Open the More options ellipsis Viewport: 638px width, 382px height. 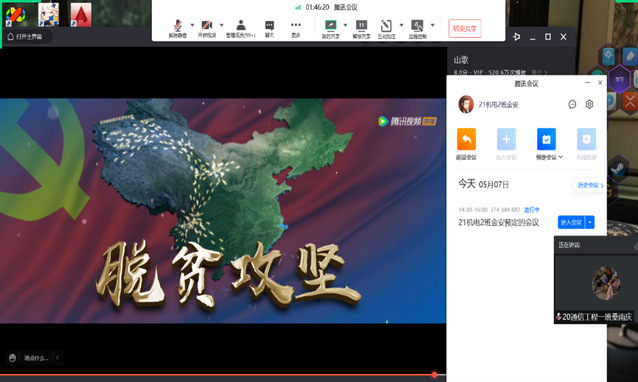click(296, 28)
